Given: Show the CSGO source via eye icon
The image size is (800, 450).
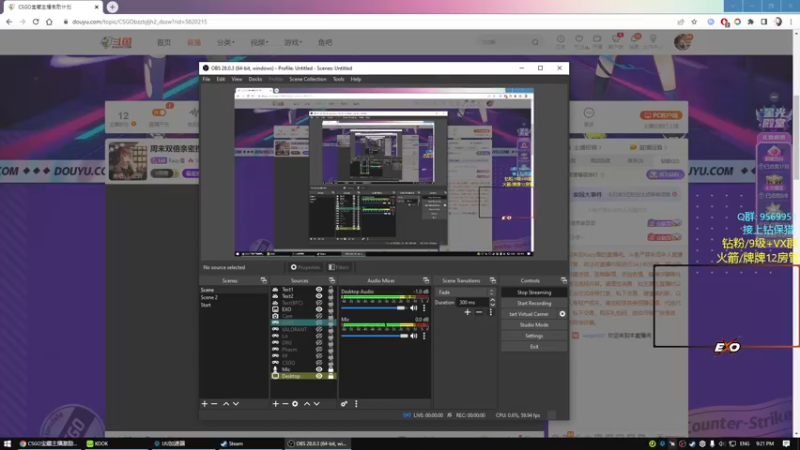Looking at the screenshot, I should (319, 362).
